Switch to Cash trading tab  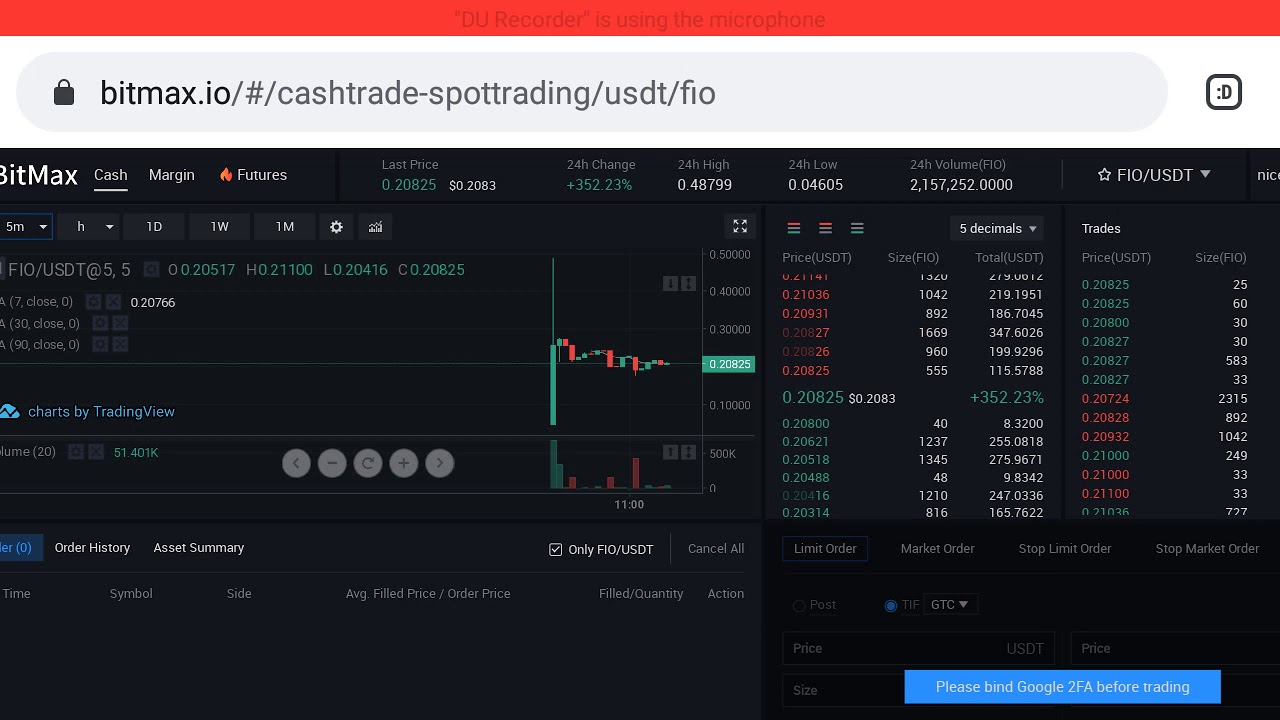pyautogui.click(x=110, y=175)
